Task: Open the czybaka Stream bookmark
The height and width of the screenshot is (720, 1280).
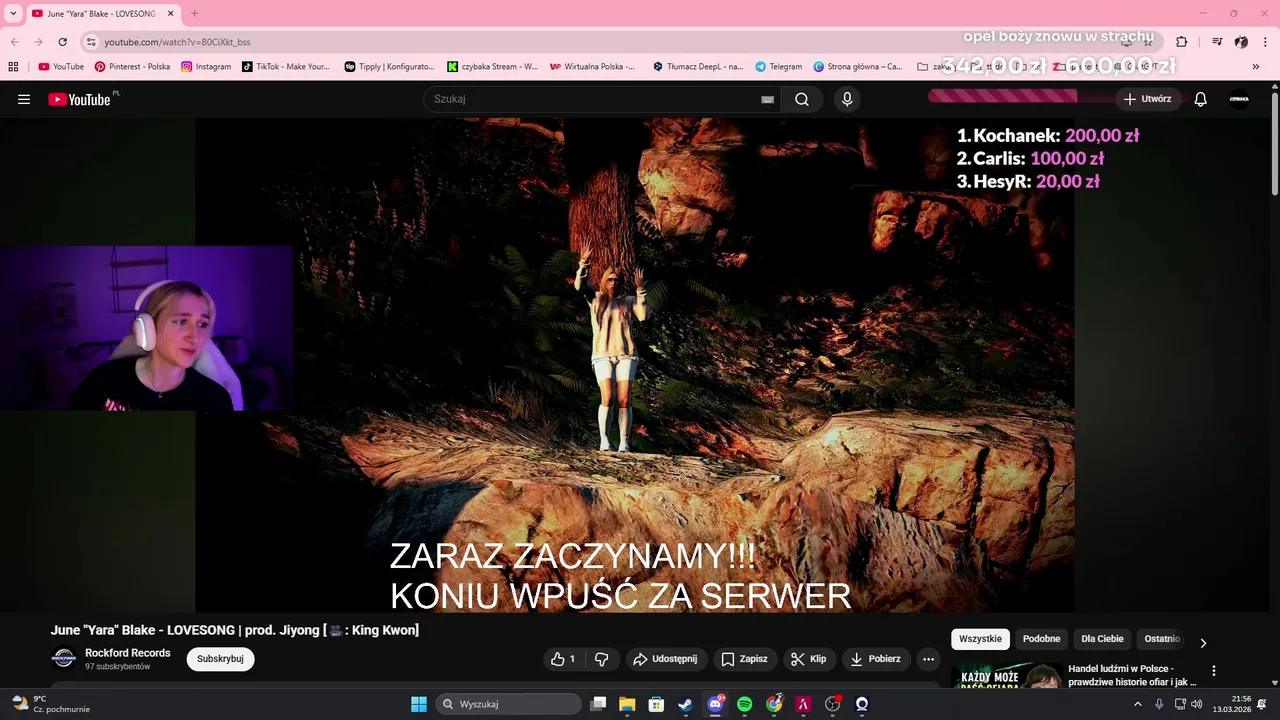Action: pos(492,67)
